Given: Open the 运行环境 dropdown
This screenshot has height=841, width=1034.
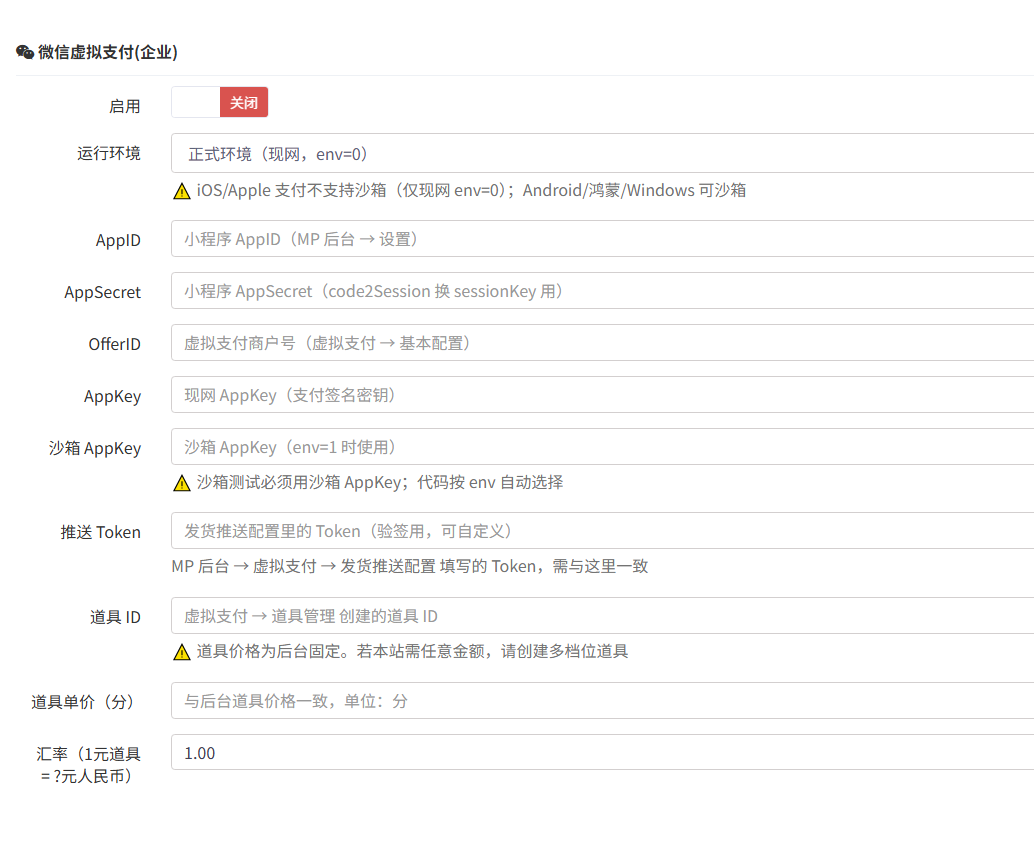Looking at the screenshot, I should (602, 154).
